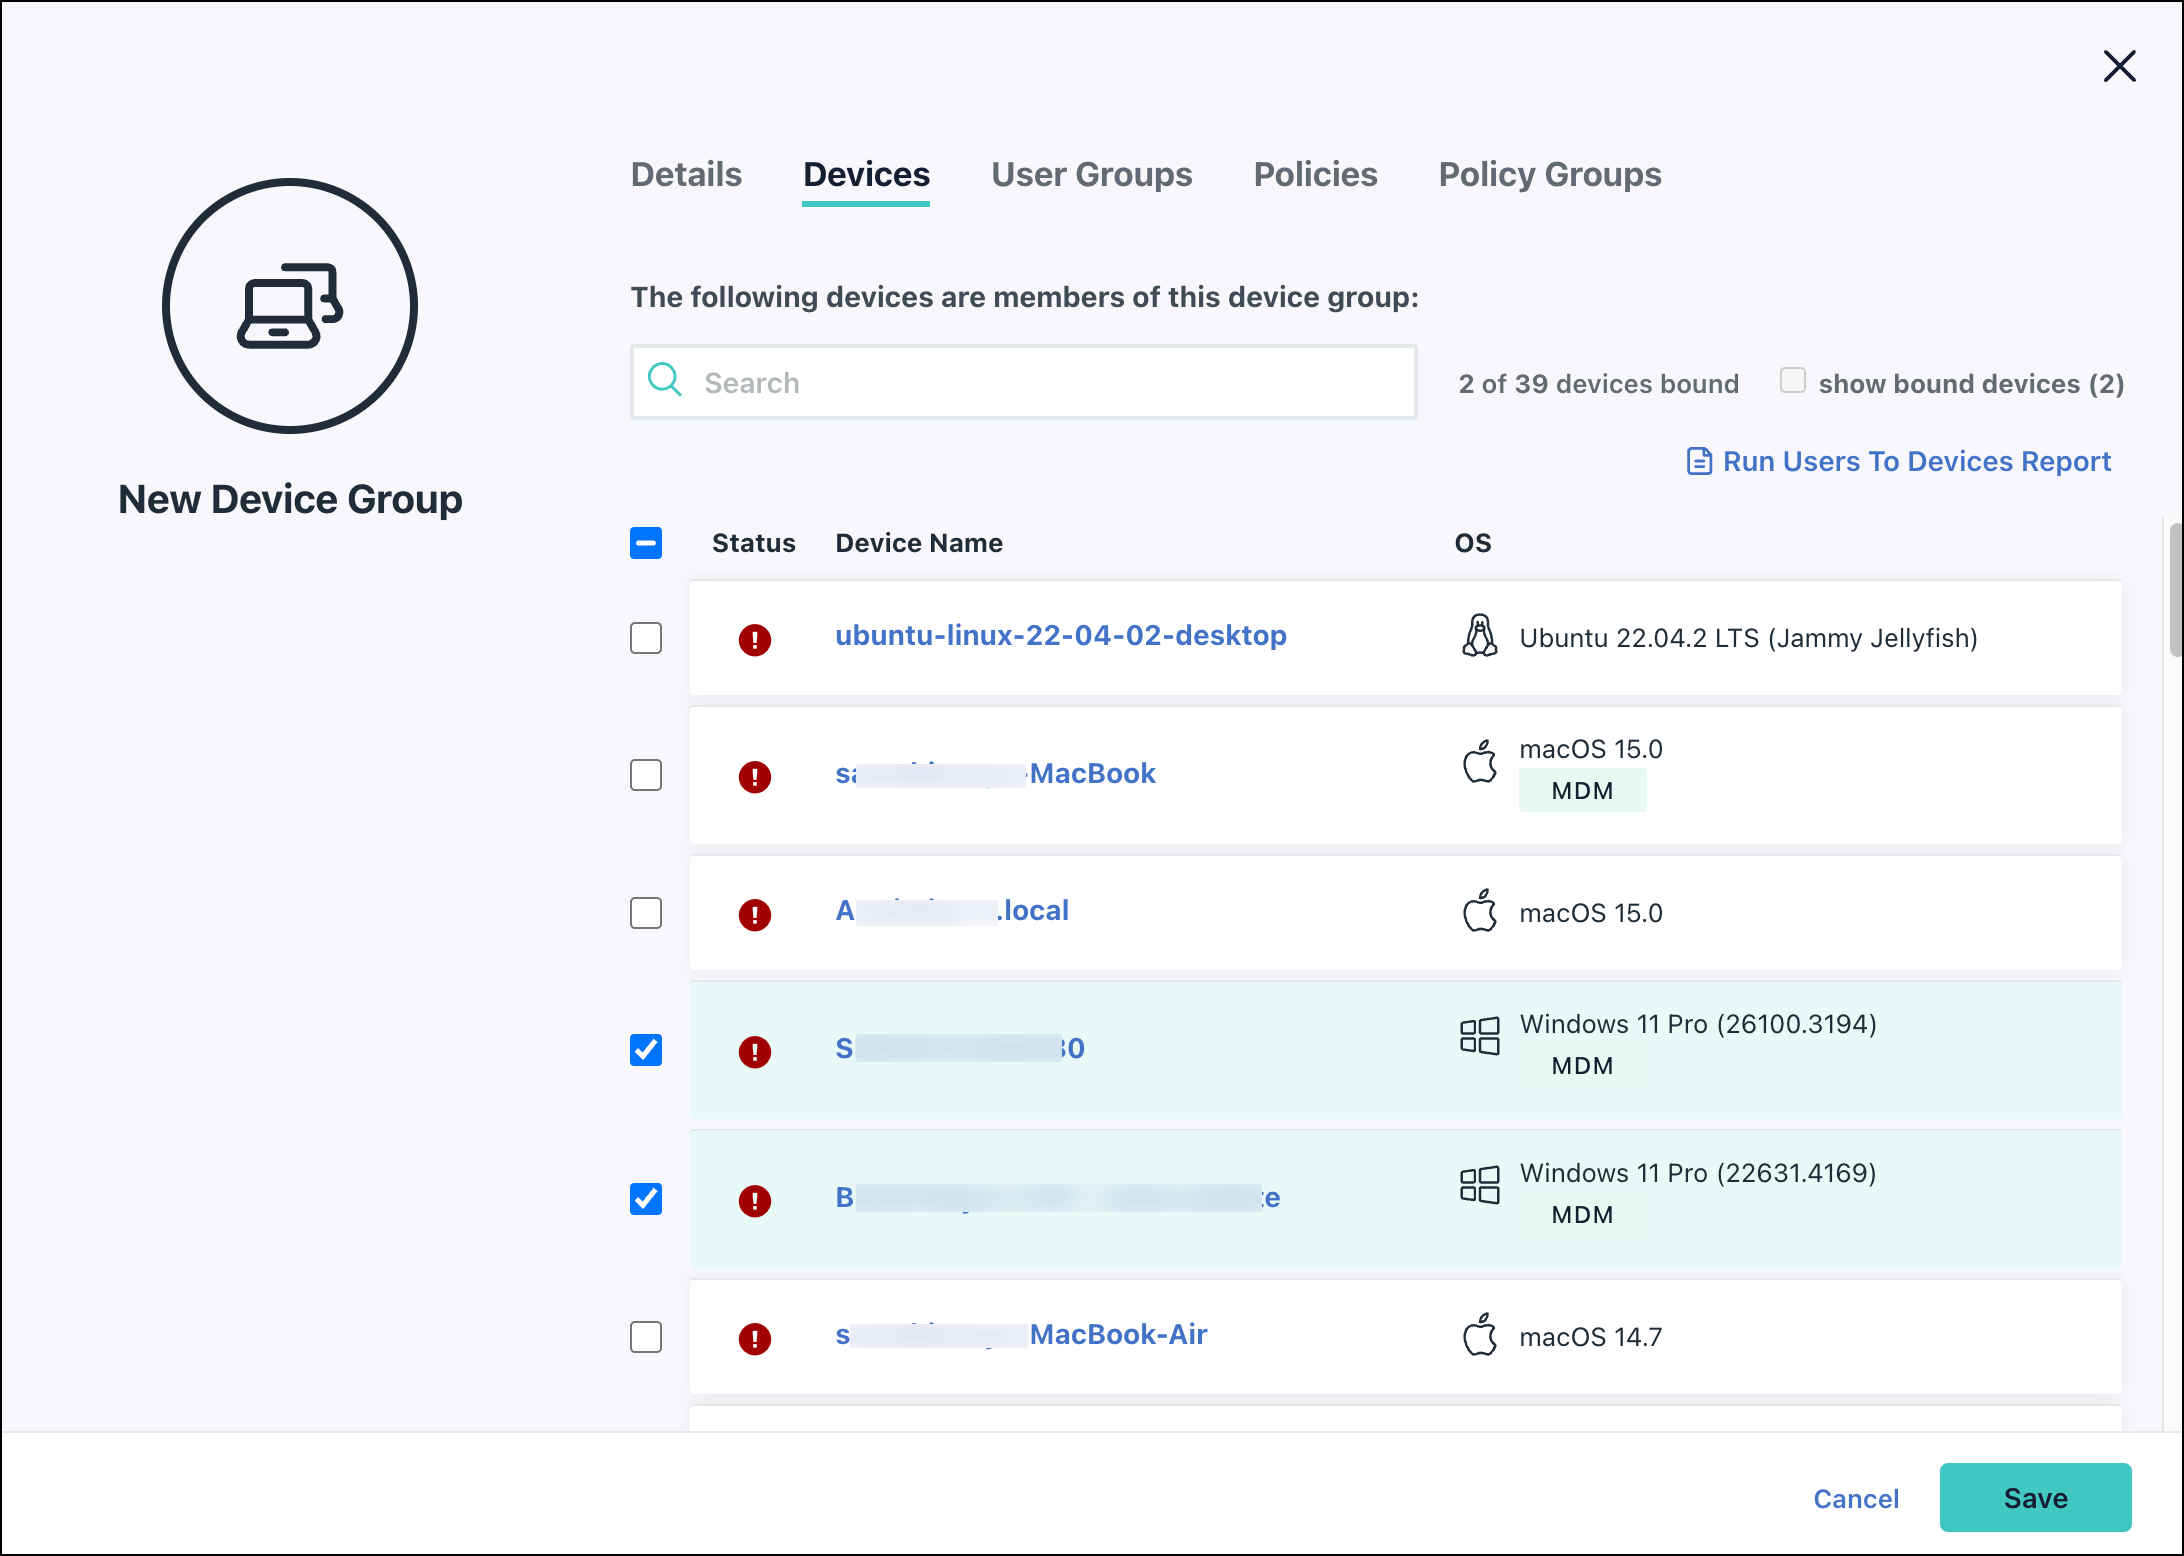
Task: Click Windows icon for build 26100.3194
Action: coord(1479,1036)
